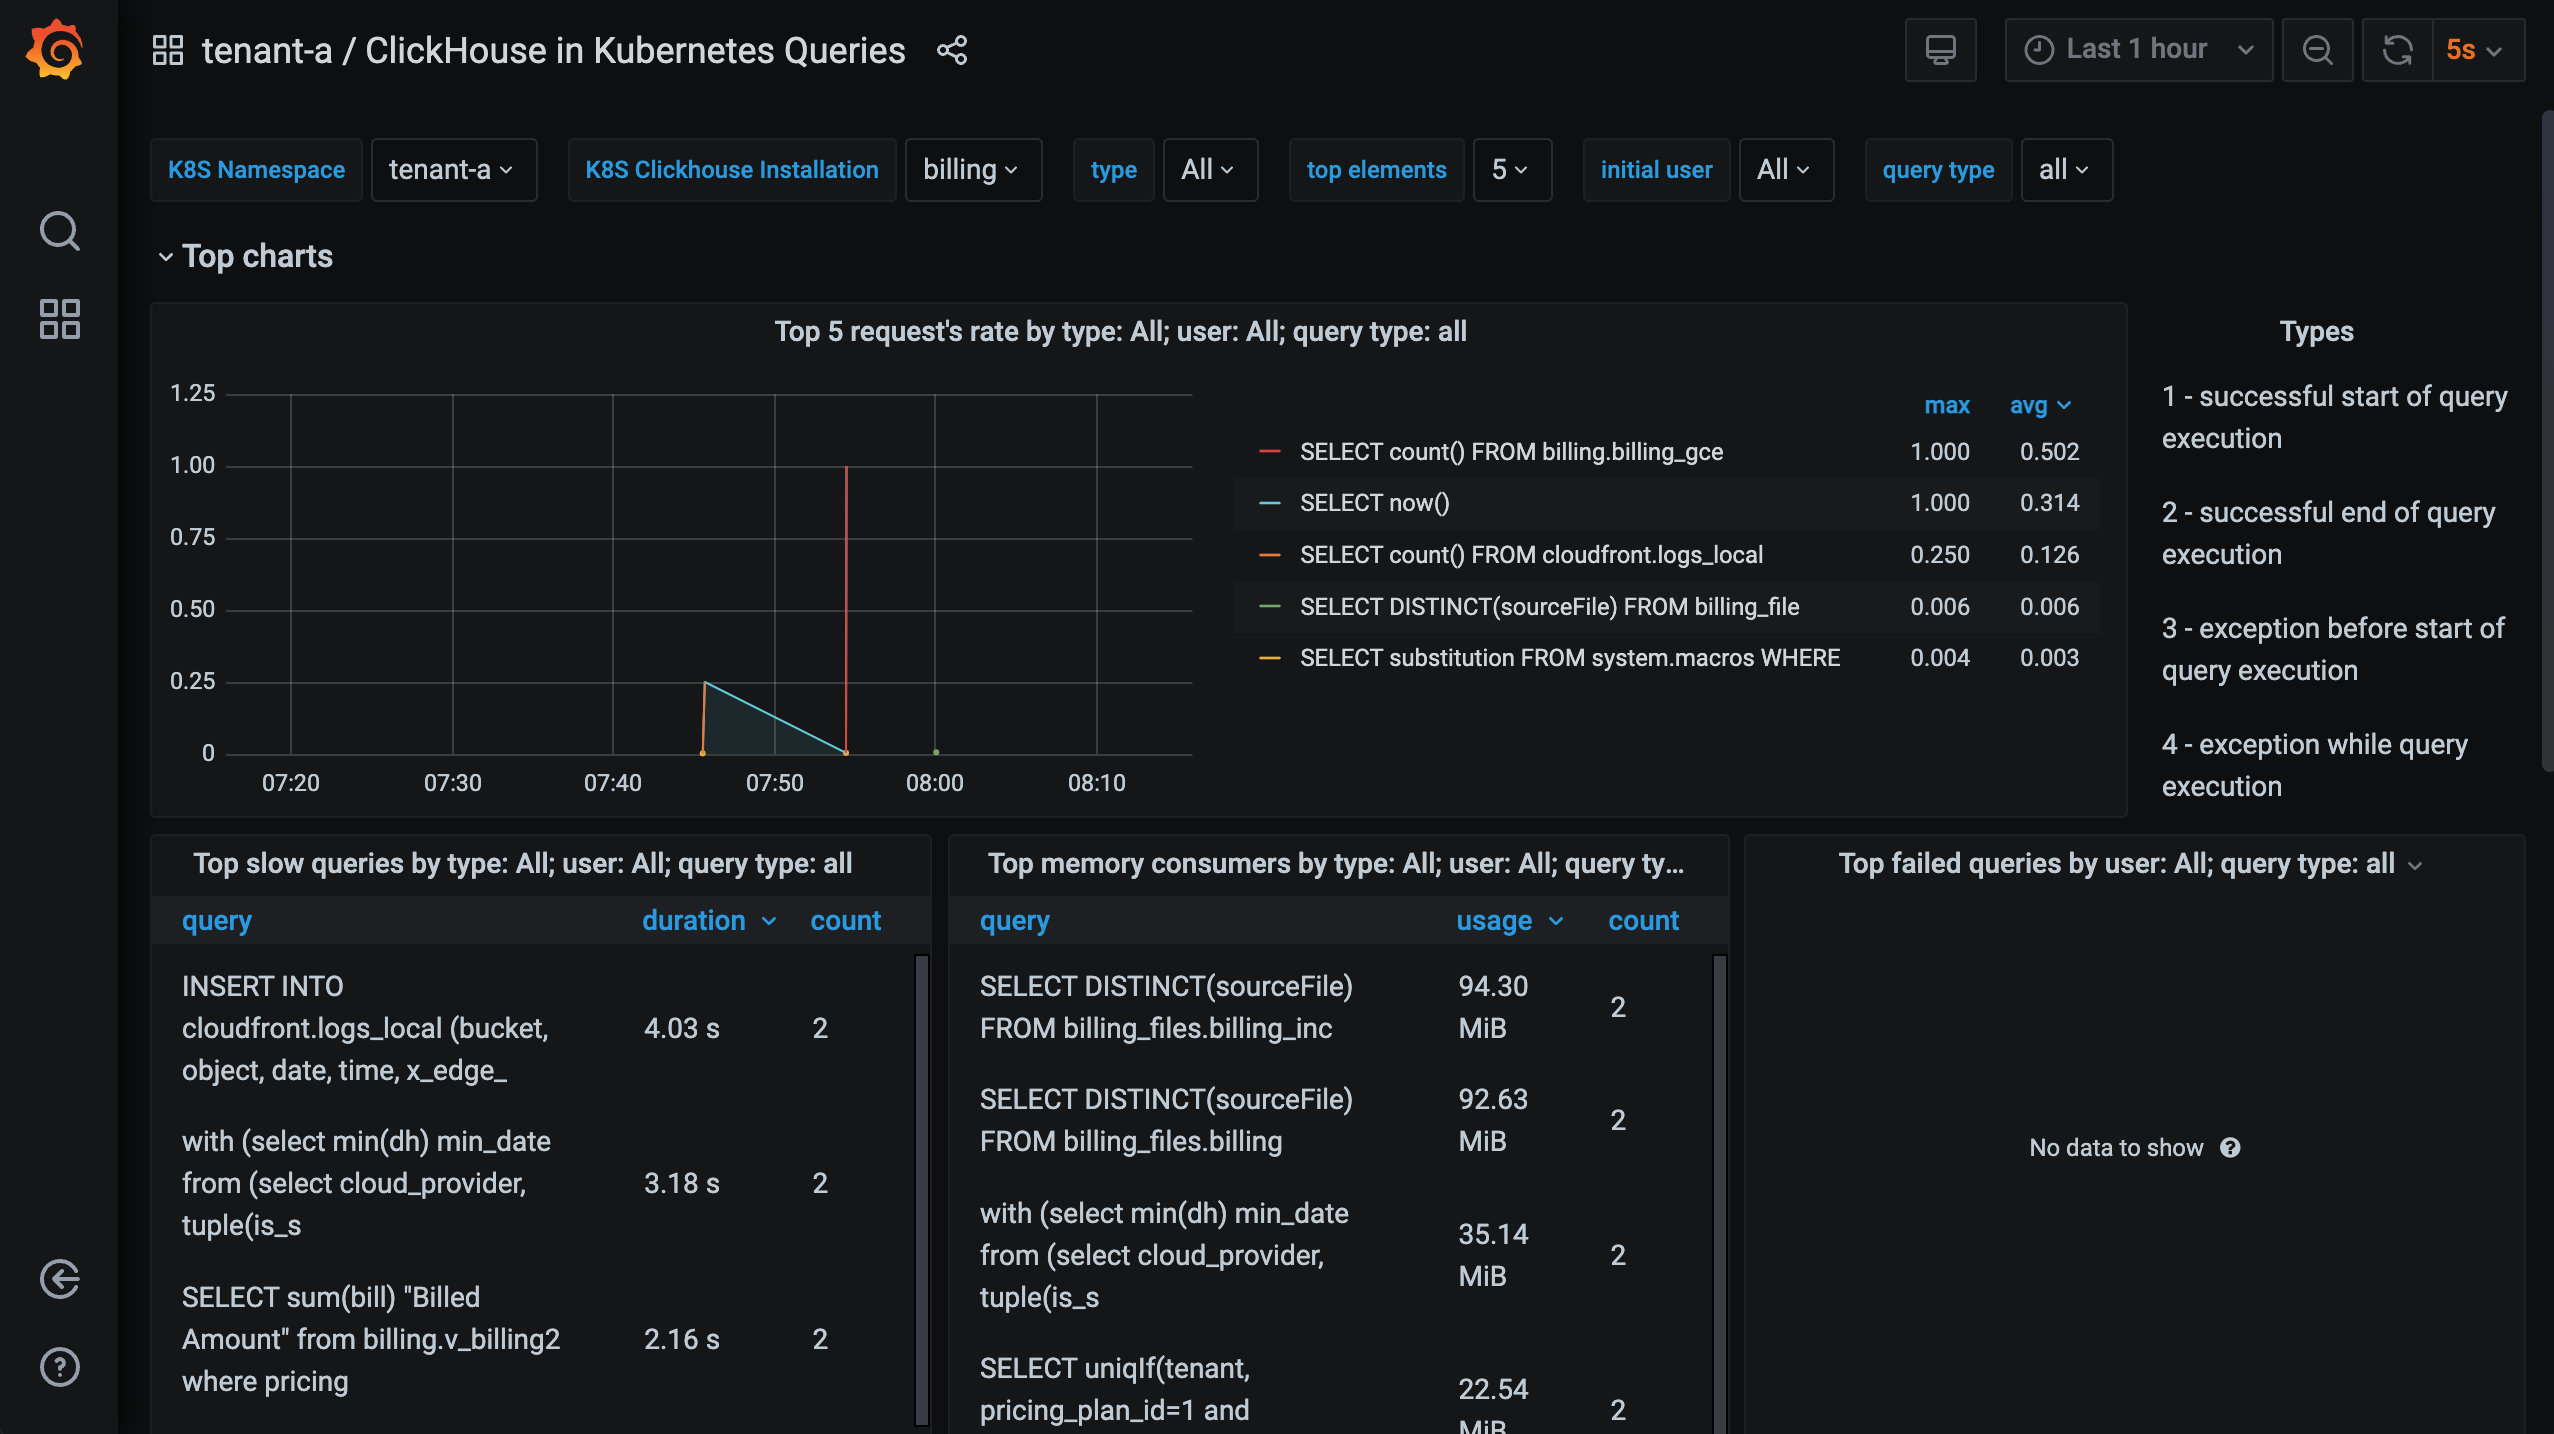Open the Last 1 hour time picker
Viewport: 2554px width, 1434px height.
2138,50
